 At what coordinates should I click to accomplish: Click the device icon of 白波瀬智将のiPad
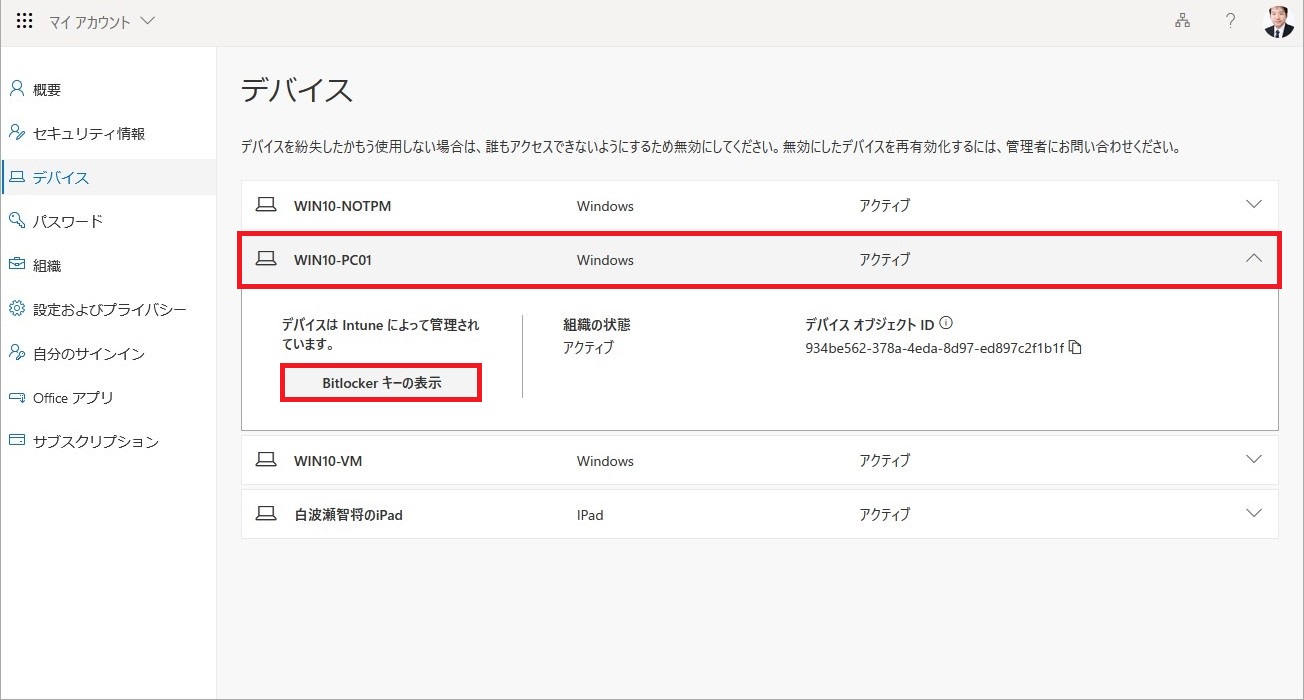[265, 514]
